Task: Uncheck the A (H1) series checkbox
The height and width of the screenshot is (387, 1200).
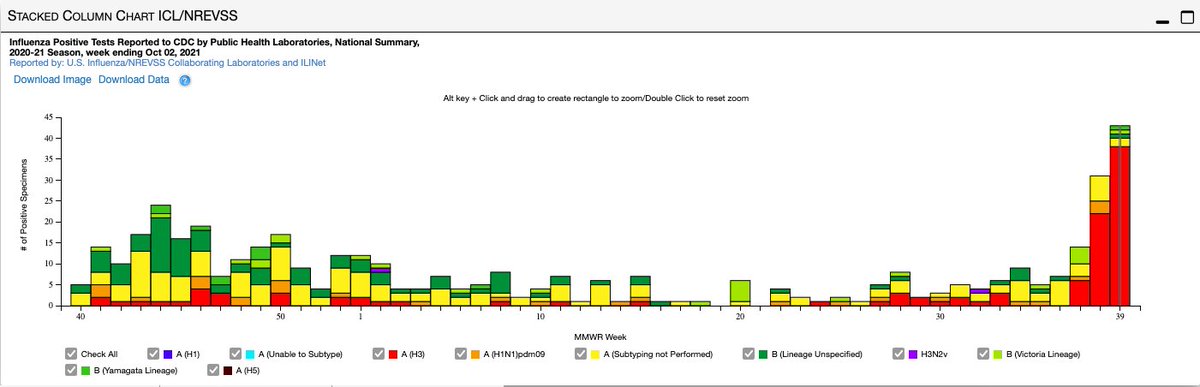Action: click(154, 353)
